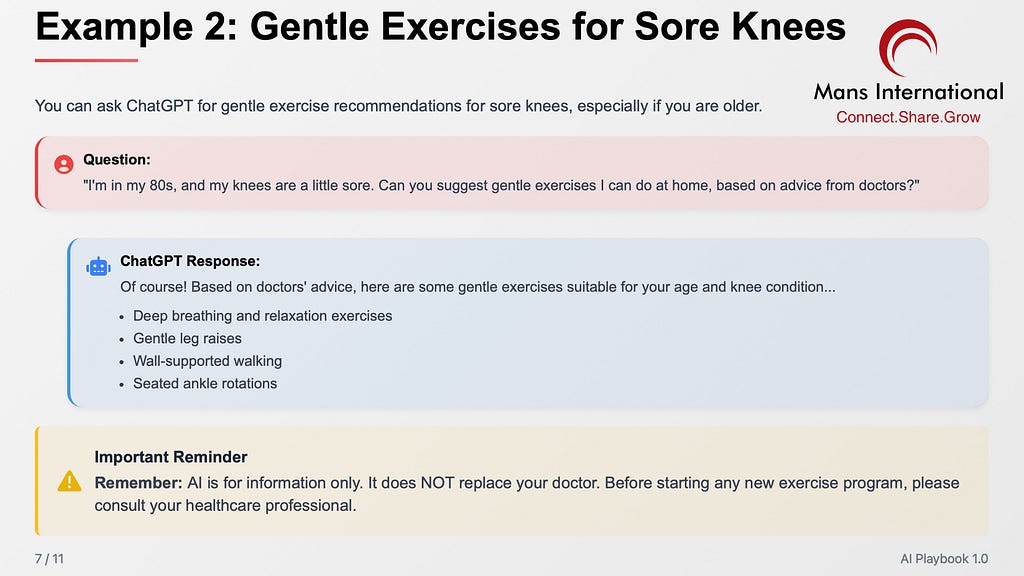Click the red swirl Mans International logo
Viewport: 1024px width, 576px height.
tap(908, 46)
